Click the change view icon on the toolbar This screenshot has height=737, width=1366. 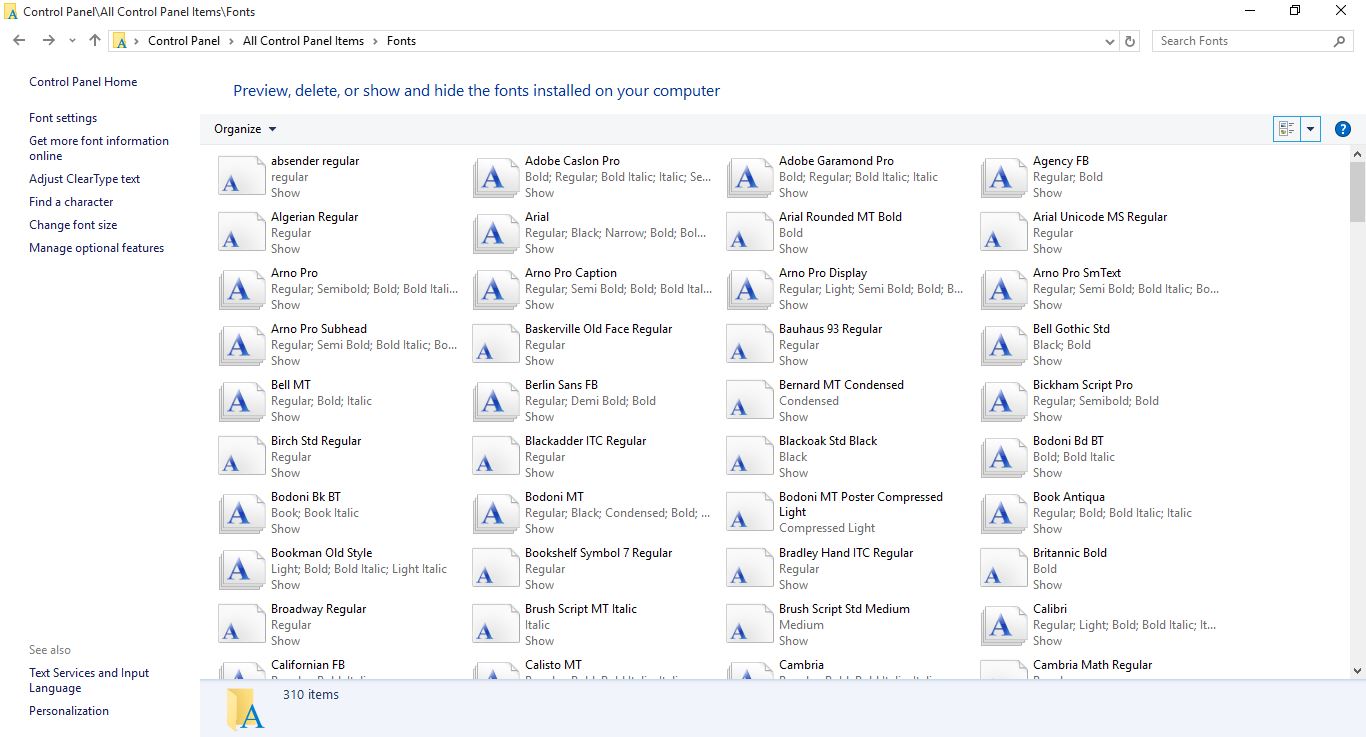[x=1286, y=128]
